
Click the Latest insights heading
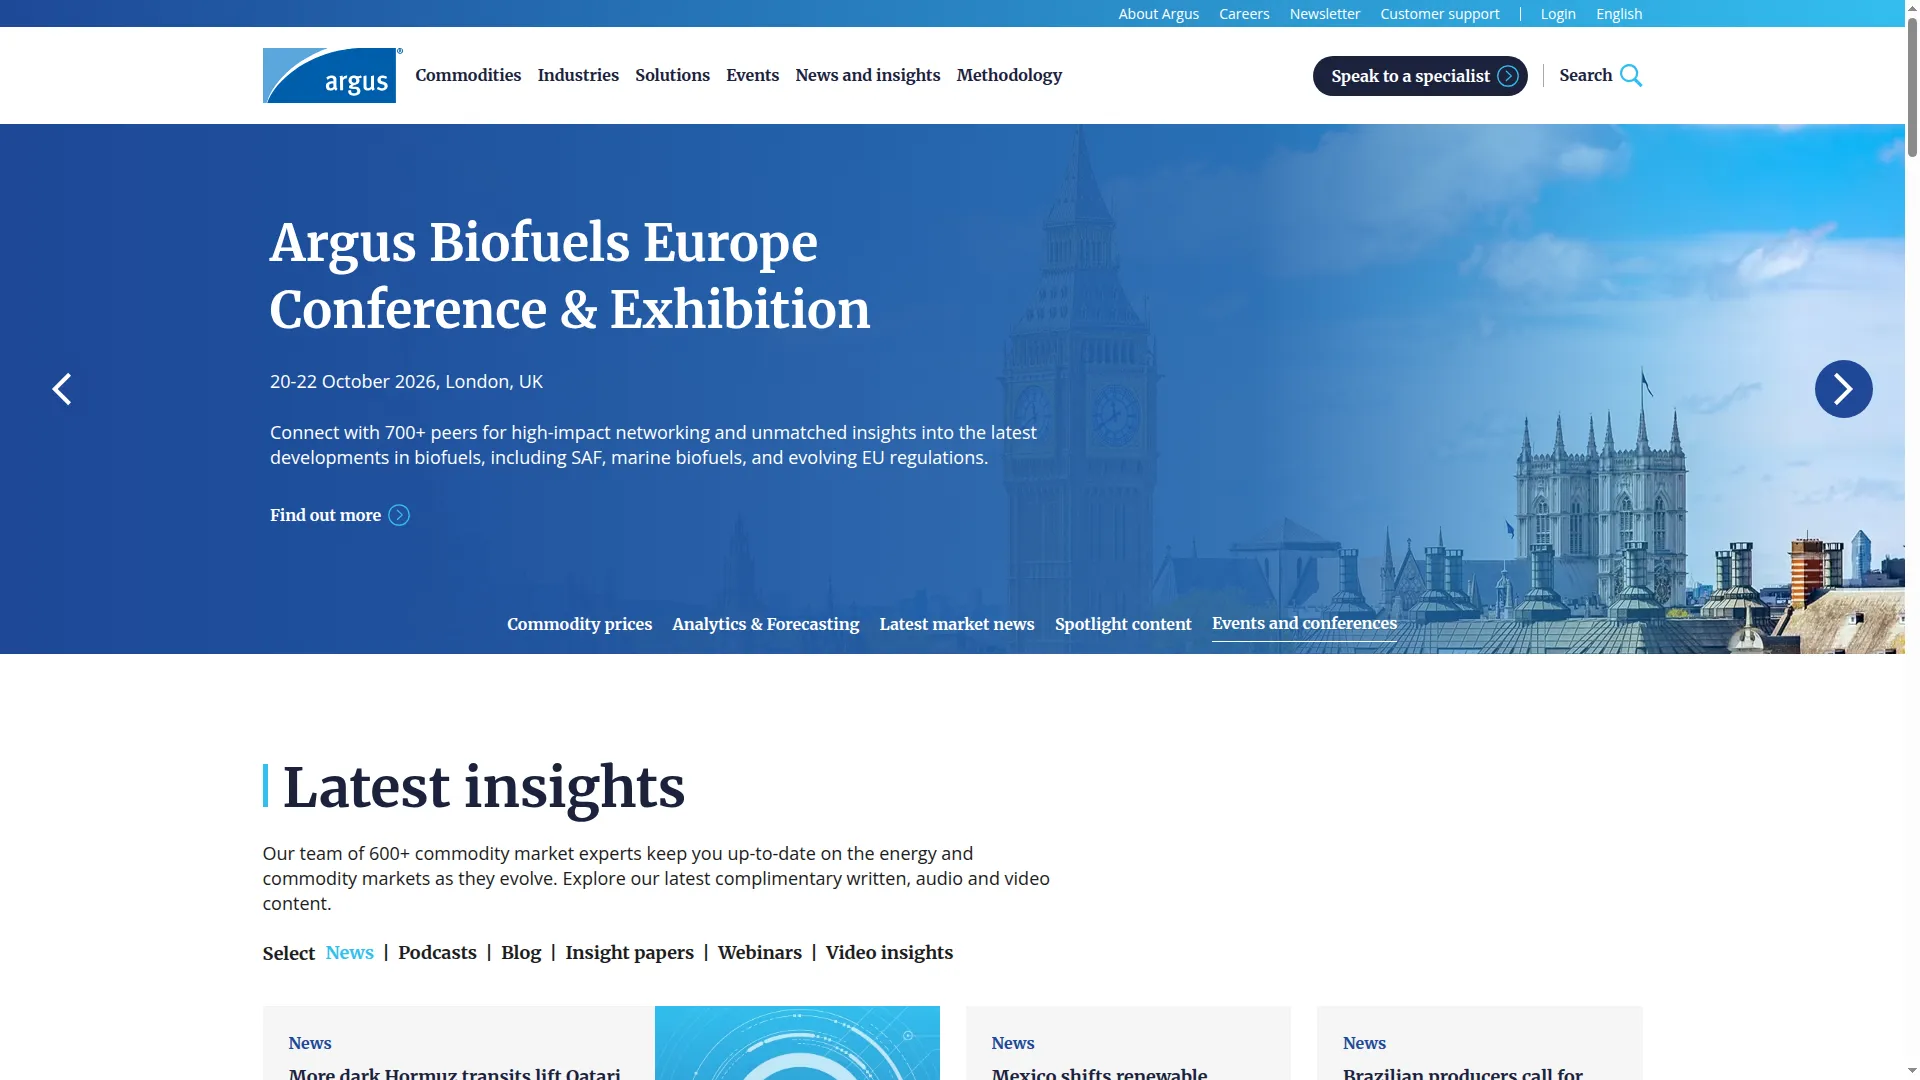pyautogui.click(x=484, y=787)
